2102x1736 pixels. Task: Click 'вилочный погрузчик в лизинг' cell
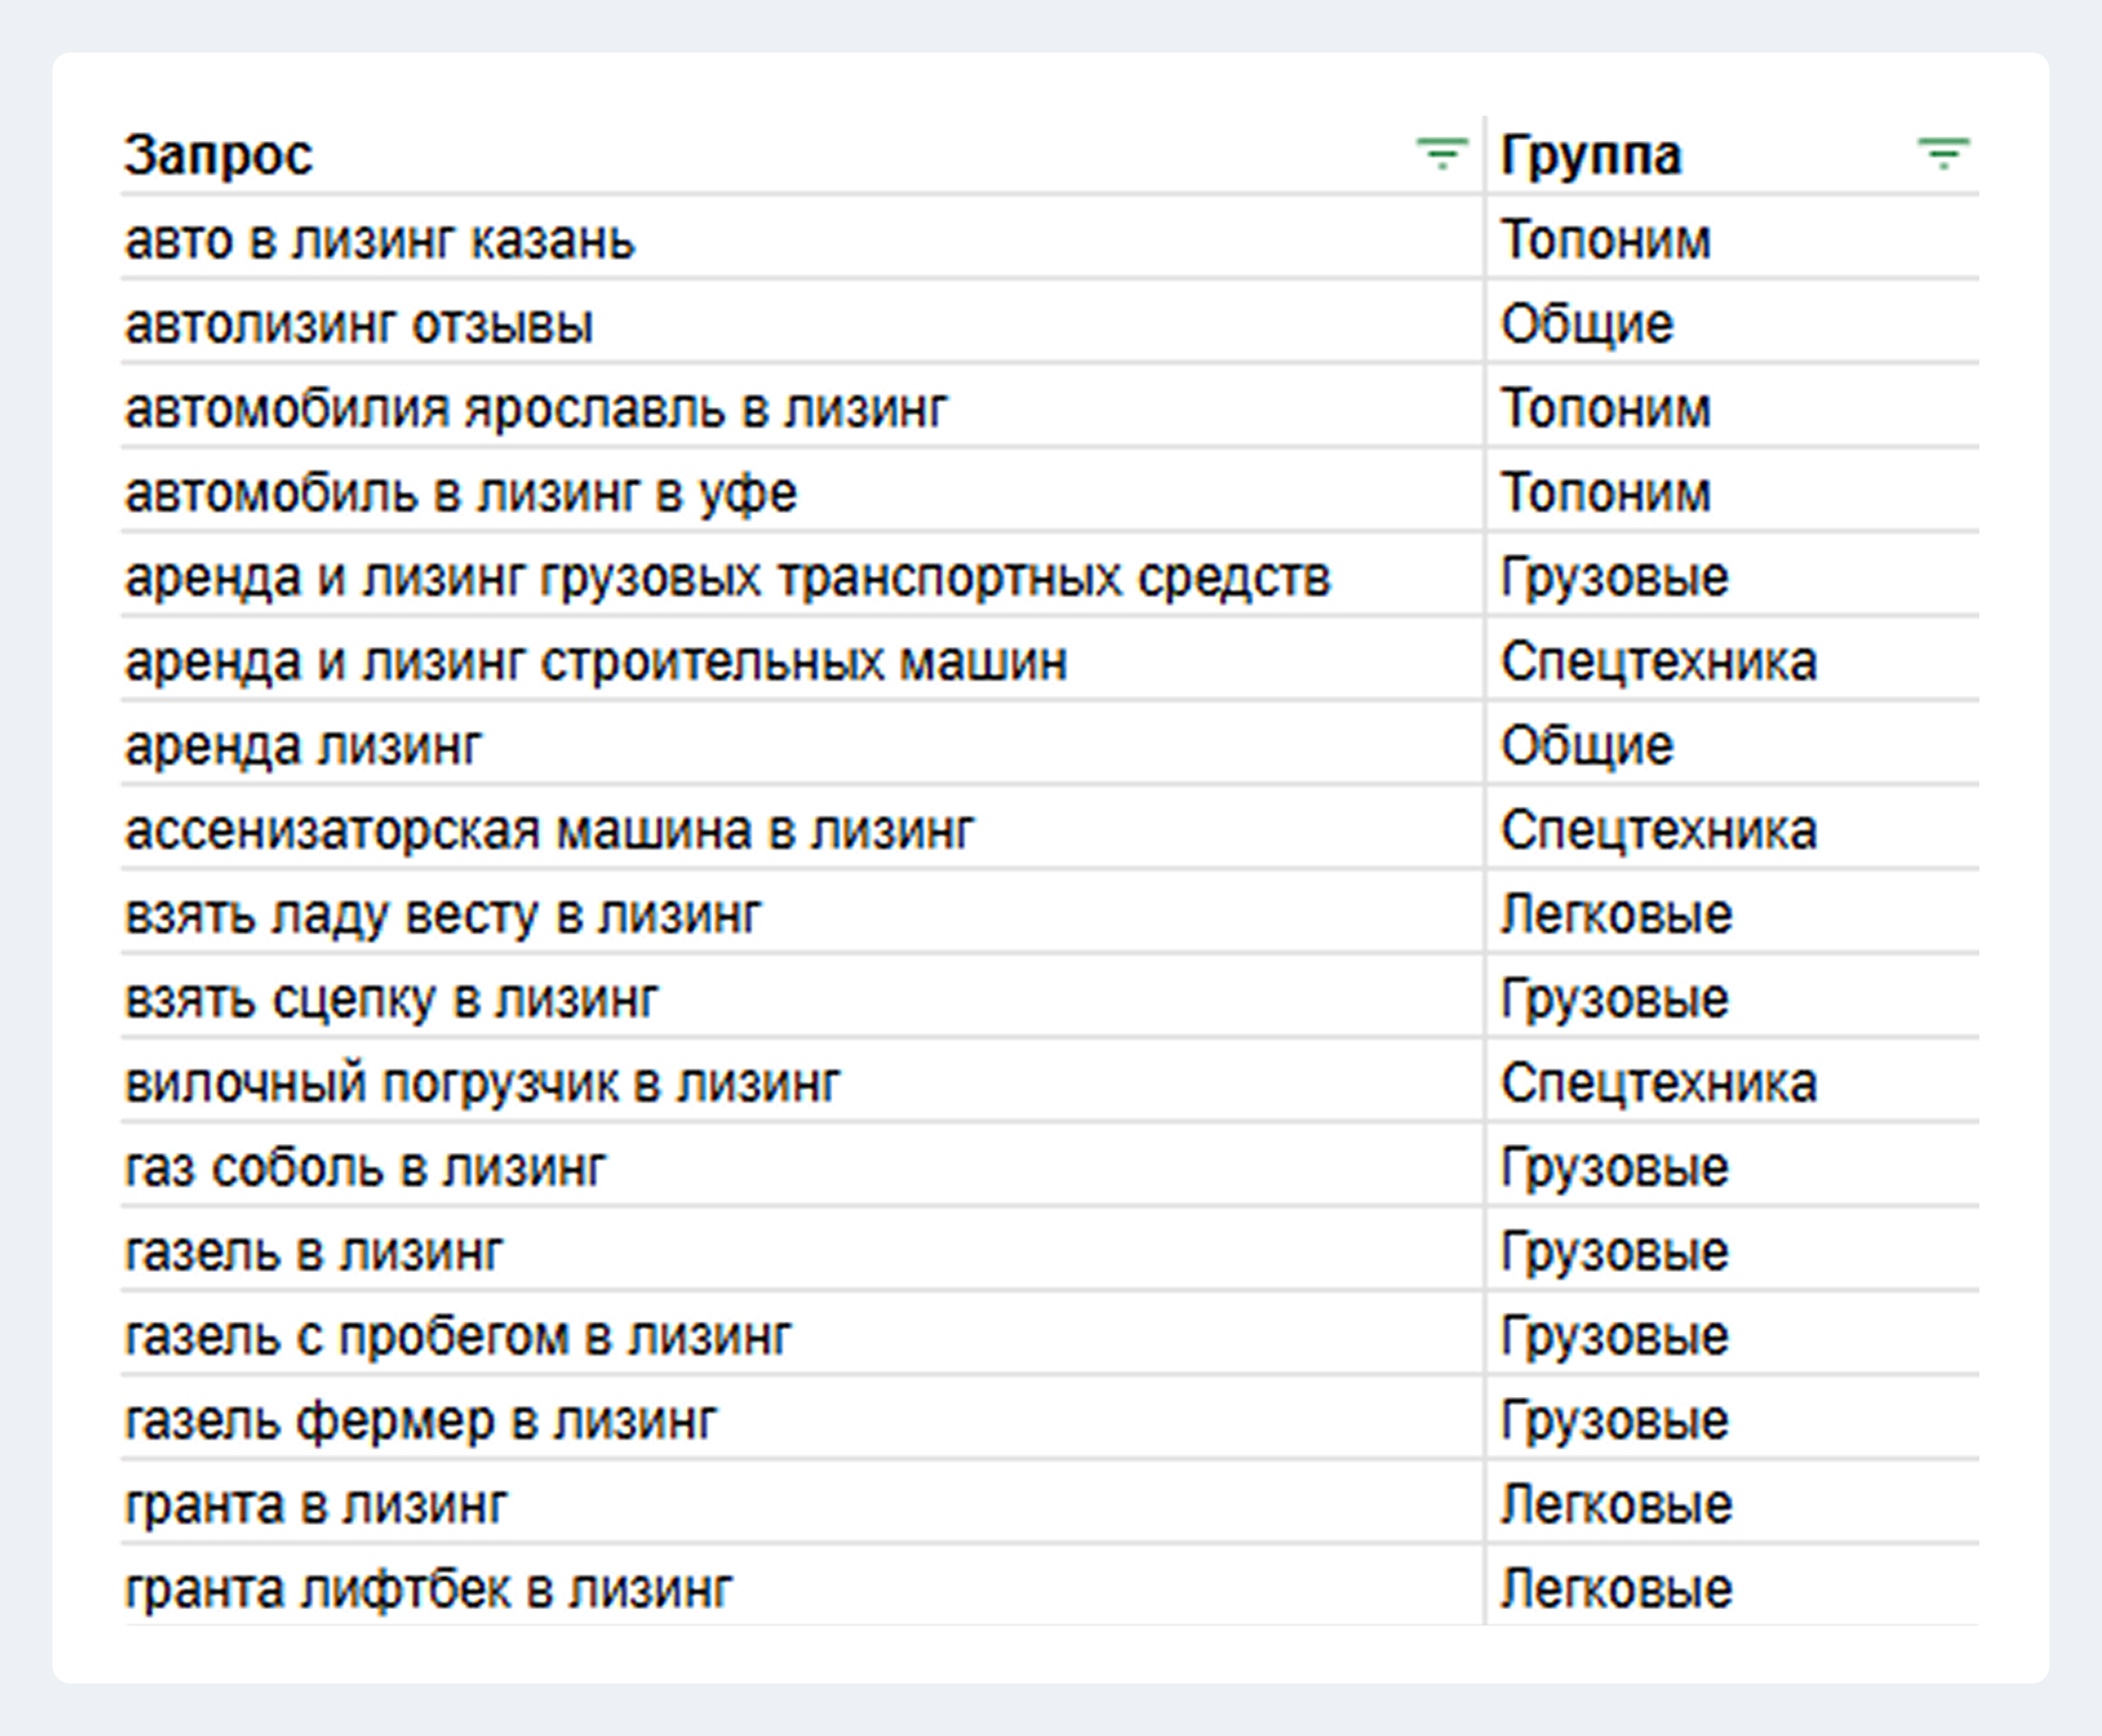(x=483, y=1084)
